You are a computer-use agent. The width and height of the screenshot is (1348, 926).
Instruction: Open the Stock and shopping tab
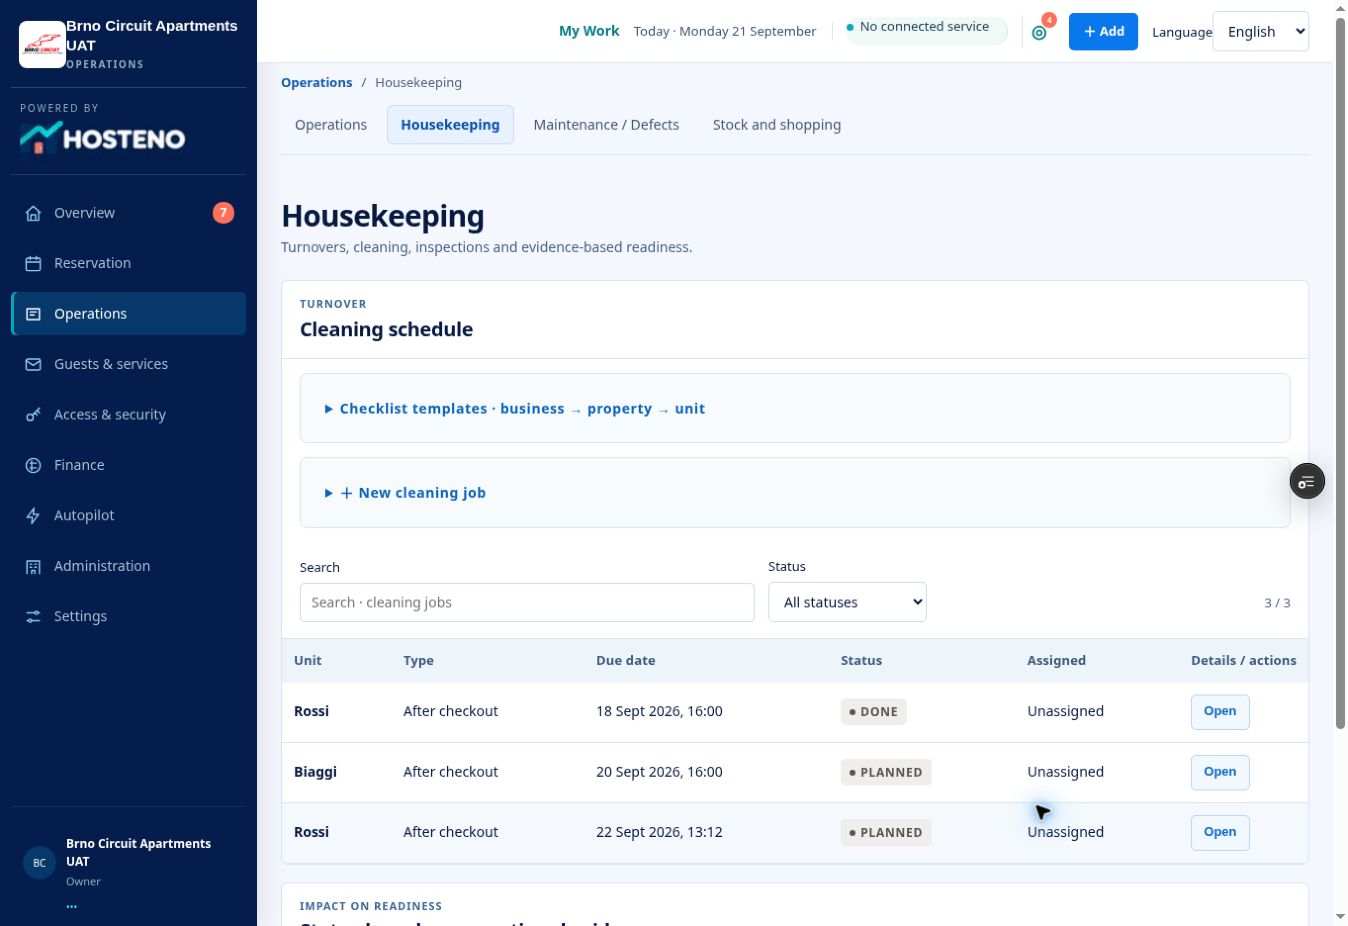pyautogui.click(x=777, y=125)
